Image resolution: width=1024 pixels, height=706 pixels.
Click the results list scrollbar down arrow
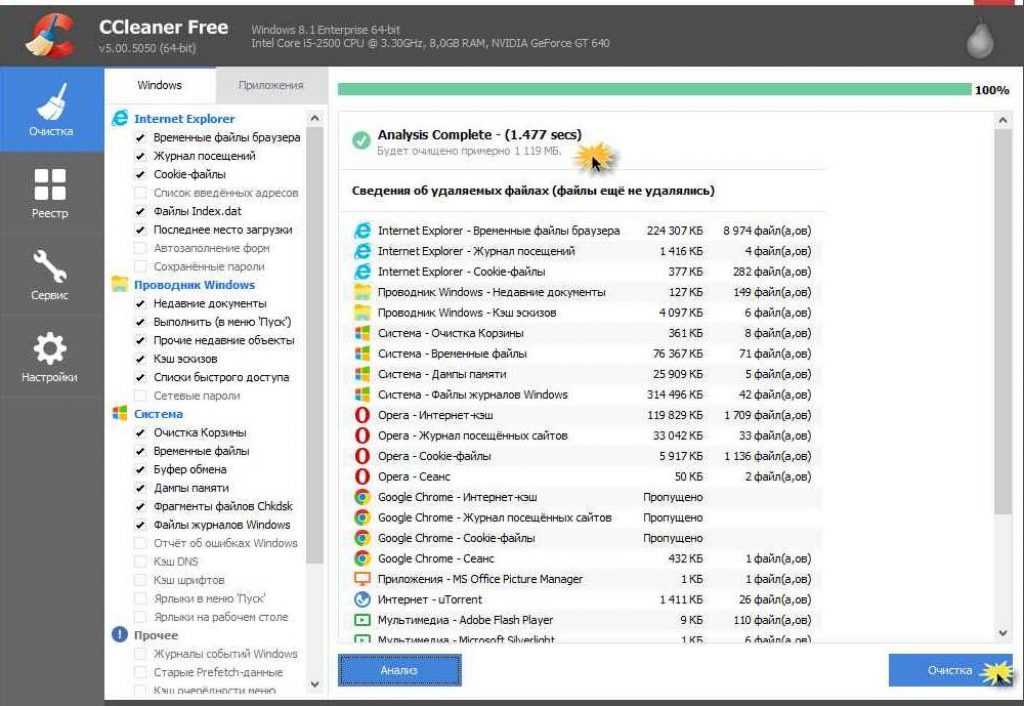tap(1003, 633)
